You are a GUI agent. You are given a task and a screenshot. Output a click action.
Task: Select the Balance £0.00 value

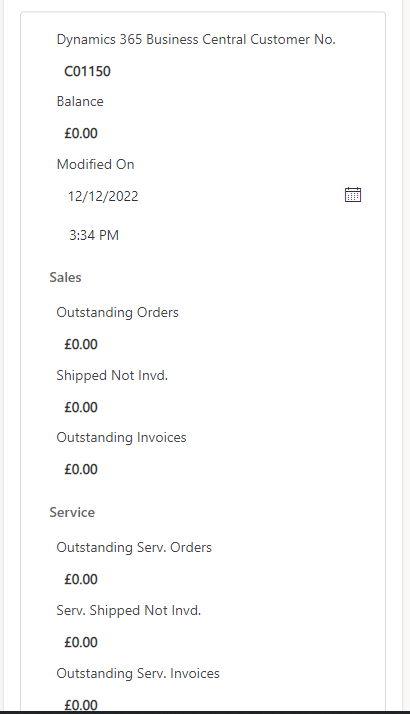click(x=81, y=133)
